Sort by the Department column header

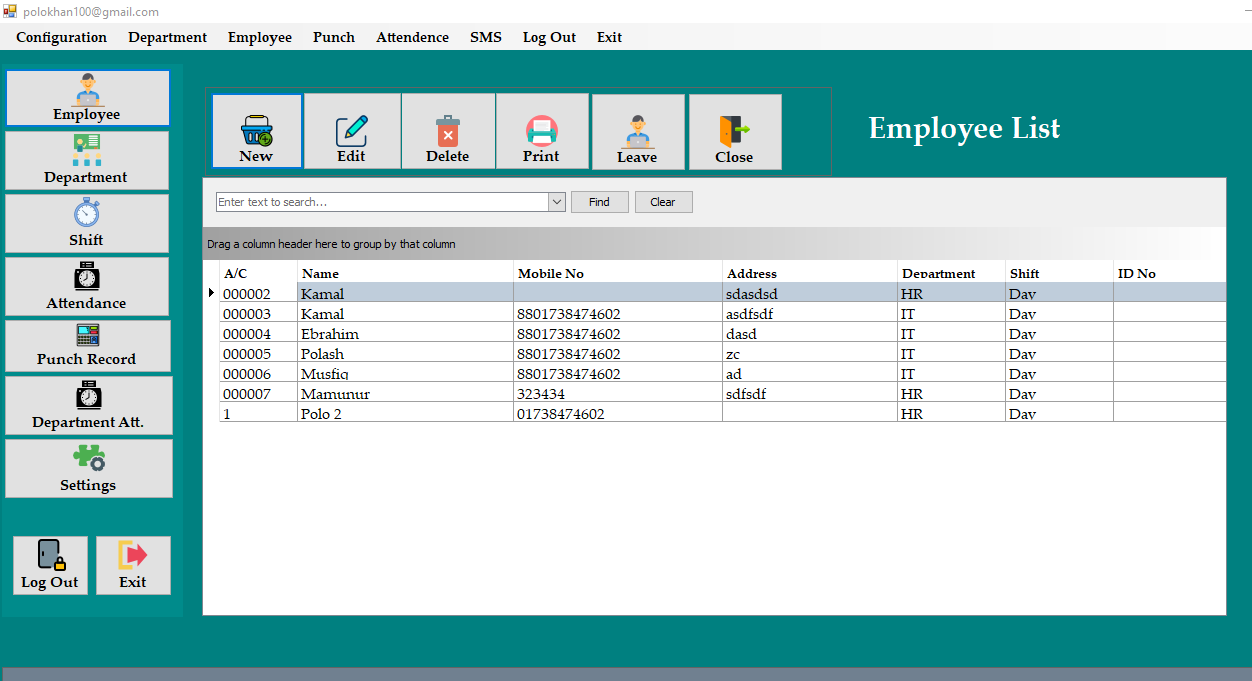click(951, 273)
